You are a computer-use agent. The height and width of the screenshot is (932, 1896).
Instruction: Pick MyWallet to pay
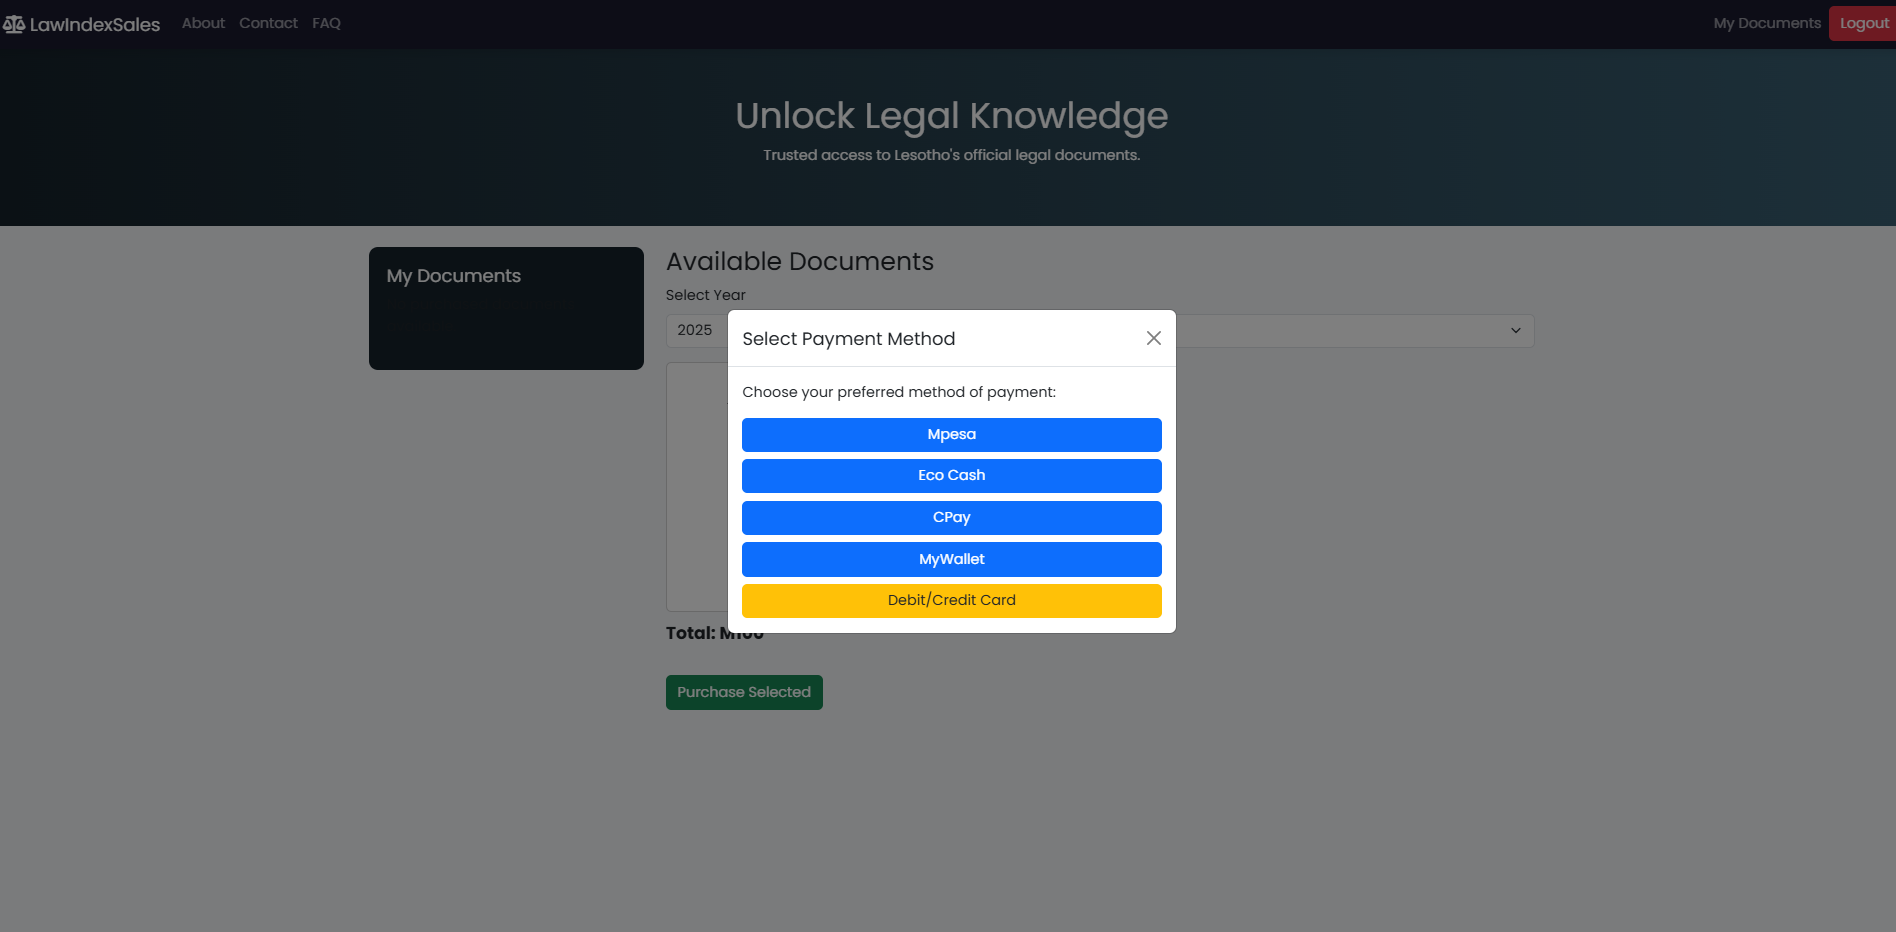[951, 560]
